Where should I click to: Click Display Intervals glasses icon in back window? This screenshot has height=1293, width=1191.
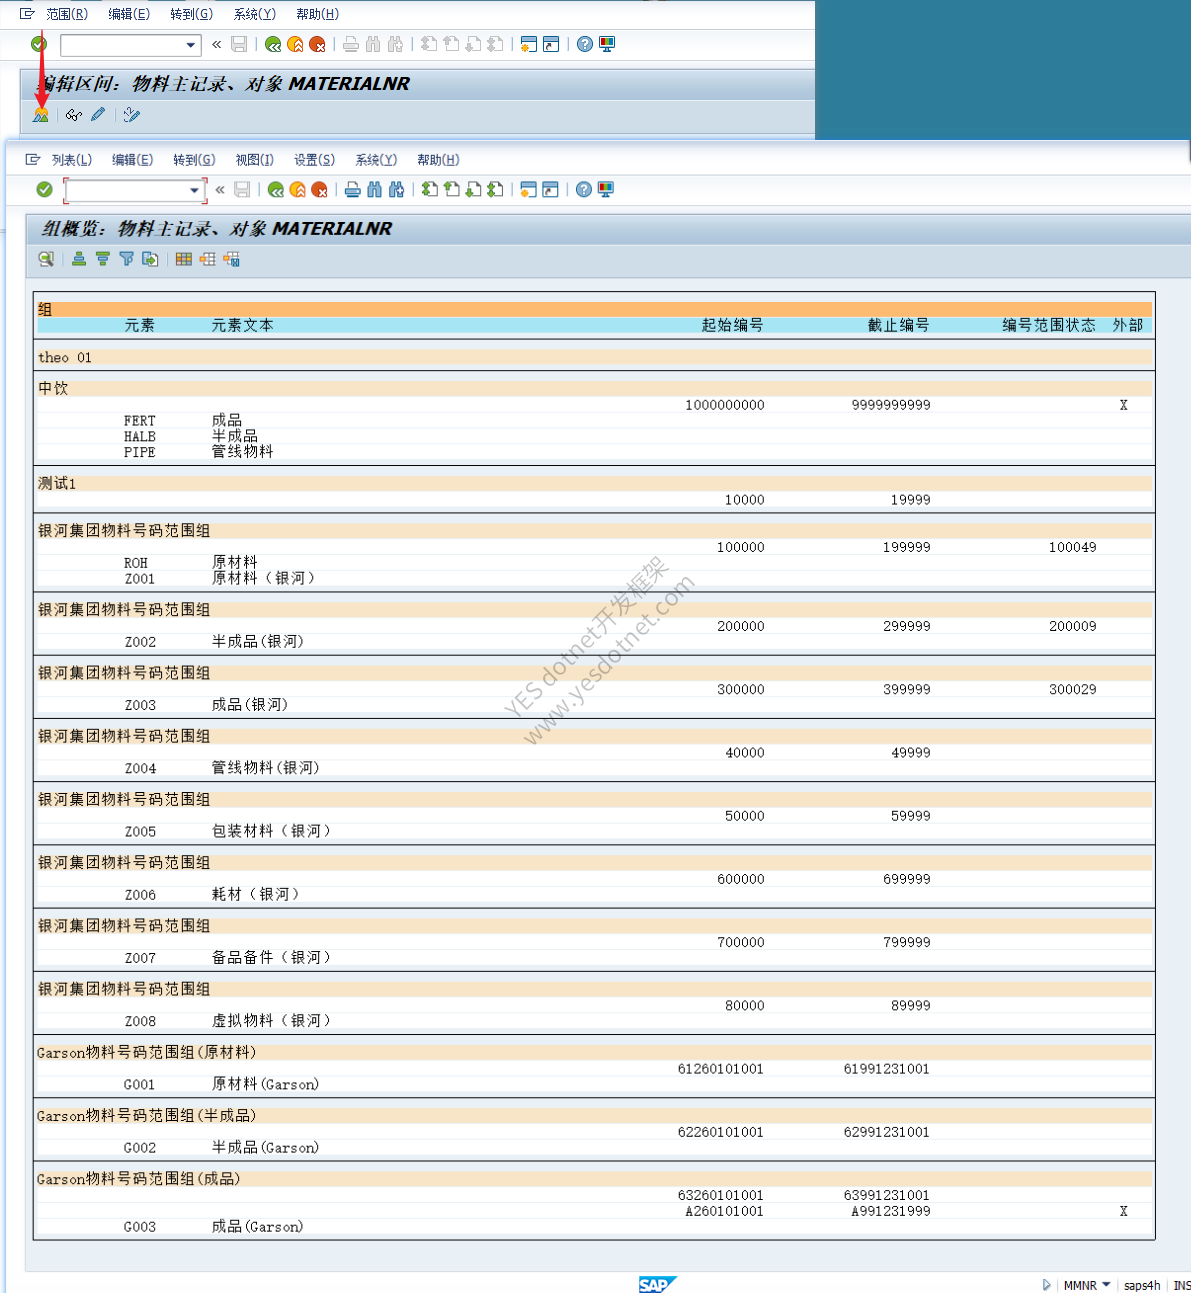74,115
